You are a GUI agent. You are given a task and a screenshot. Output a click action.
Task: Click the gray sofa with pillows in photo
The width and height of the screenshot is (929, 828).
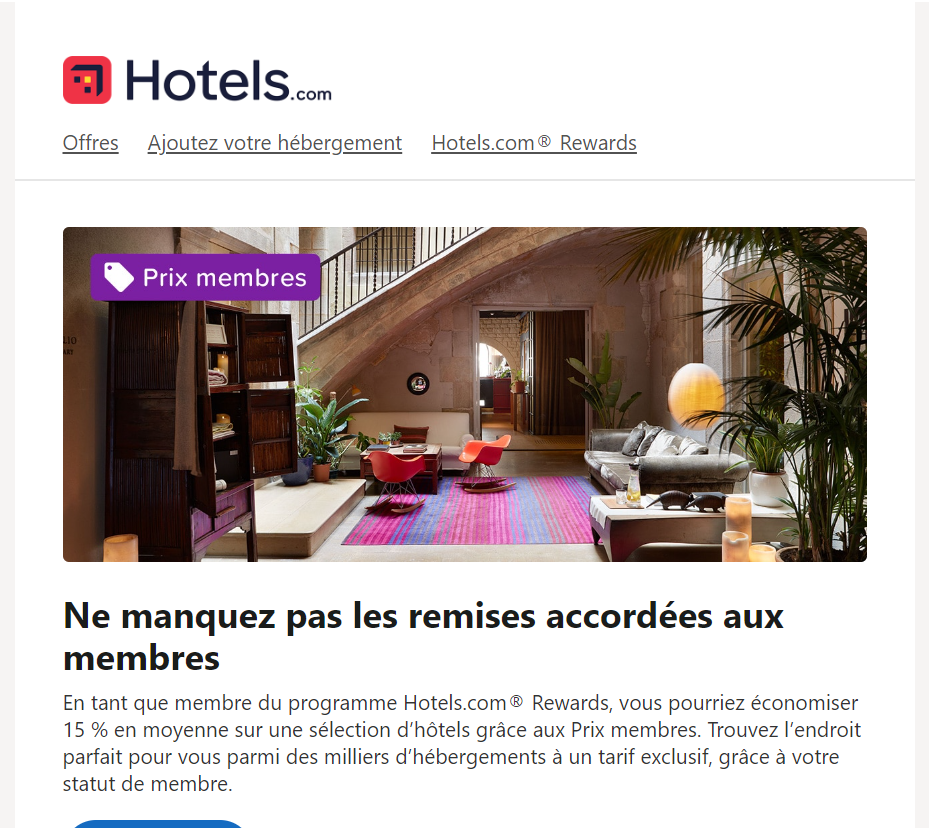(x=658, y=457)
